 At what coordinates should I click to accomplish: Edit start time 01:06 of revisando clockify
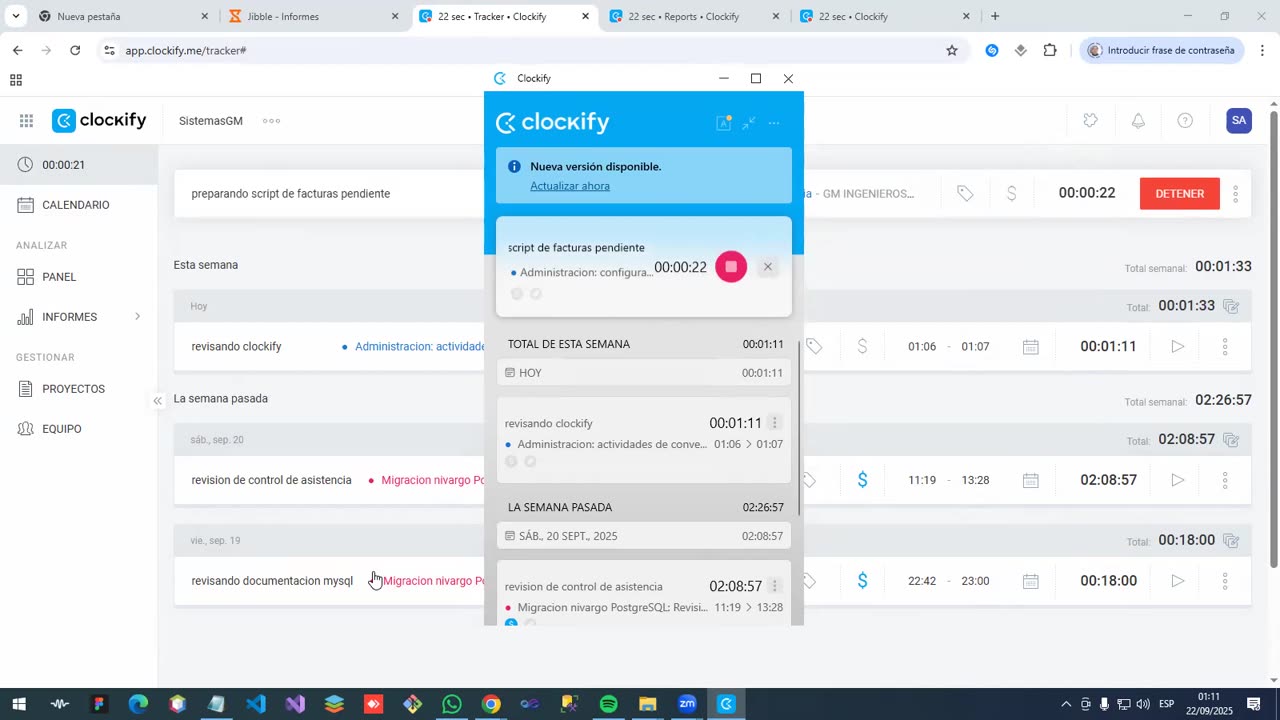tap(922, 347)
